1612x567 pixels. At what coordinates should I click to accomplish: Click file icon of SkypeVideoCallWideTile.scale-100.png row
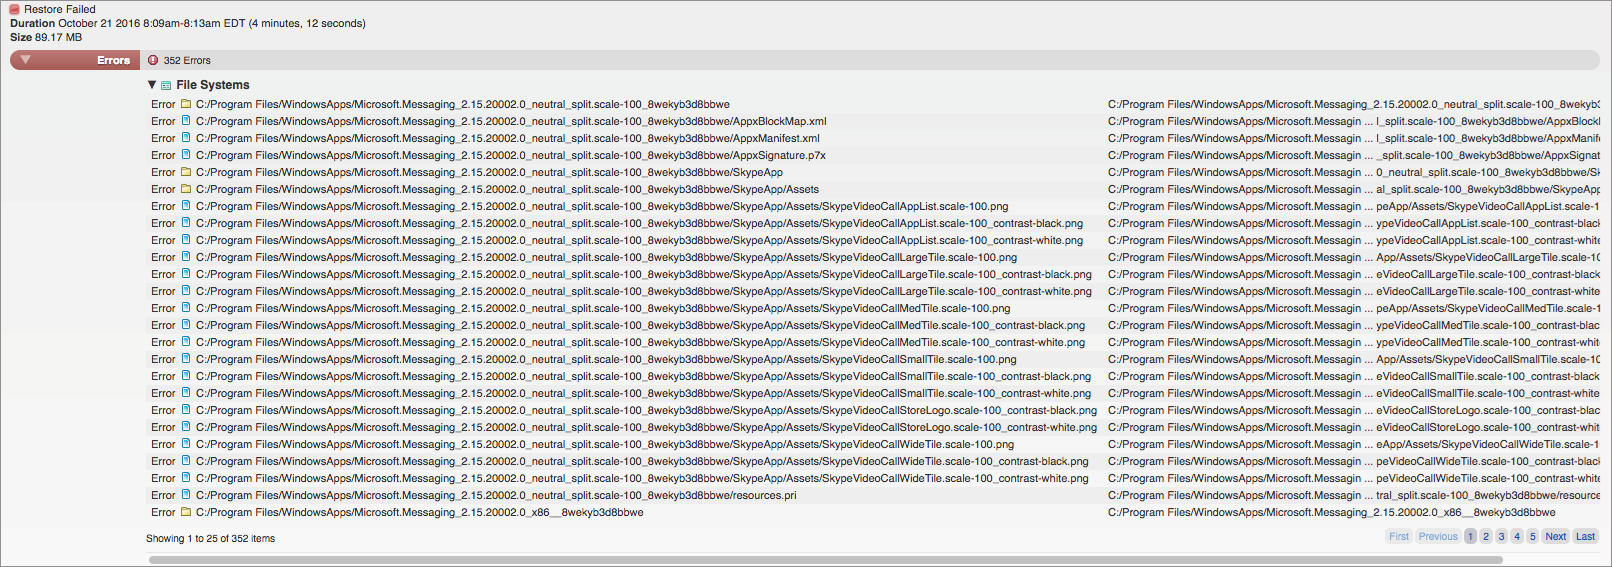coord(186,444)
